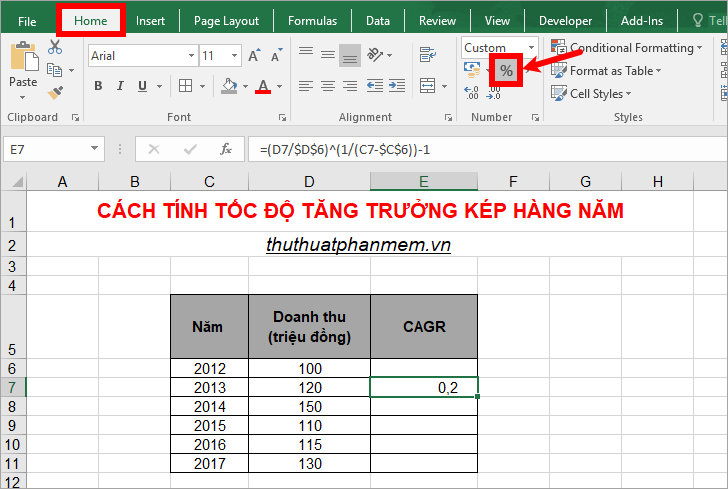Open the File tab
Image resolution: width=728 pixels, height=489 pixels.
pyautogui.click(x=27, y=21)
